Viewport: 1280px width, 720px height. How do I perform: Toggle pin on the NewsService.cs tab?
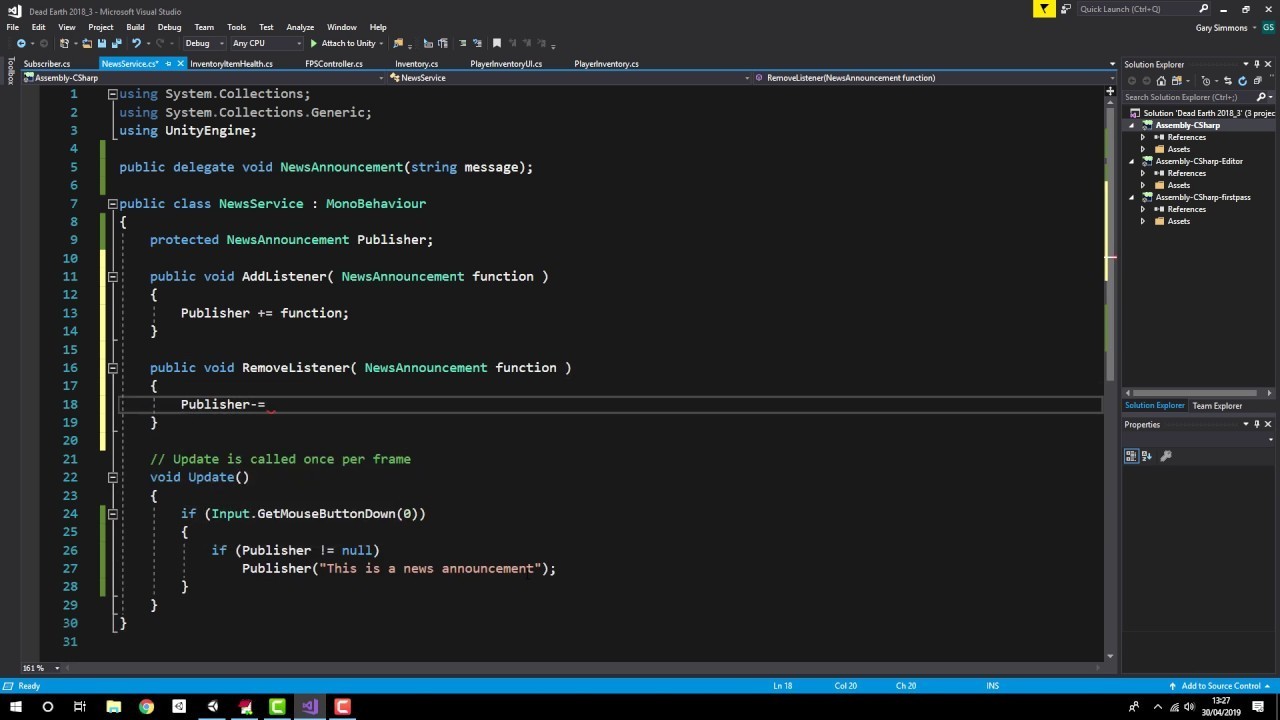point(168,64)
